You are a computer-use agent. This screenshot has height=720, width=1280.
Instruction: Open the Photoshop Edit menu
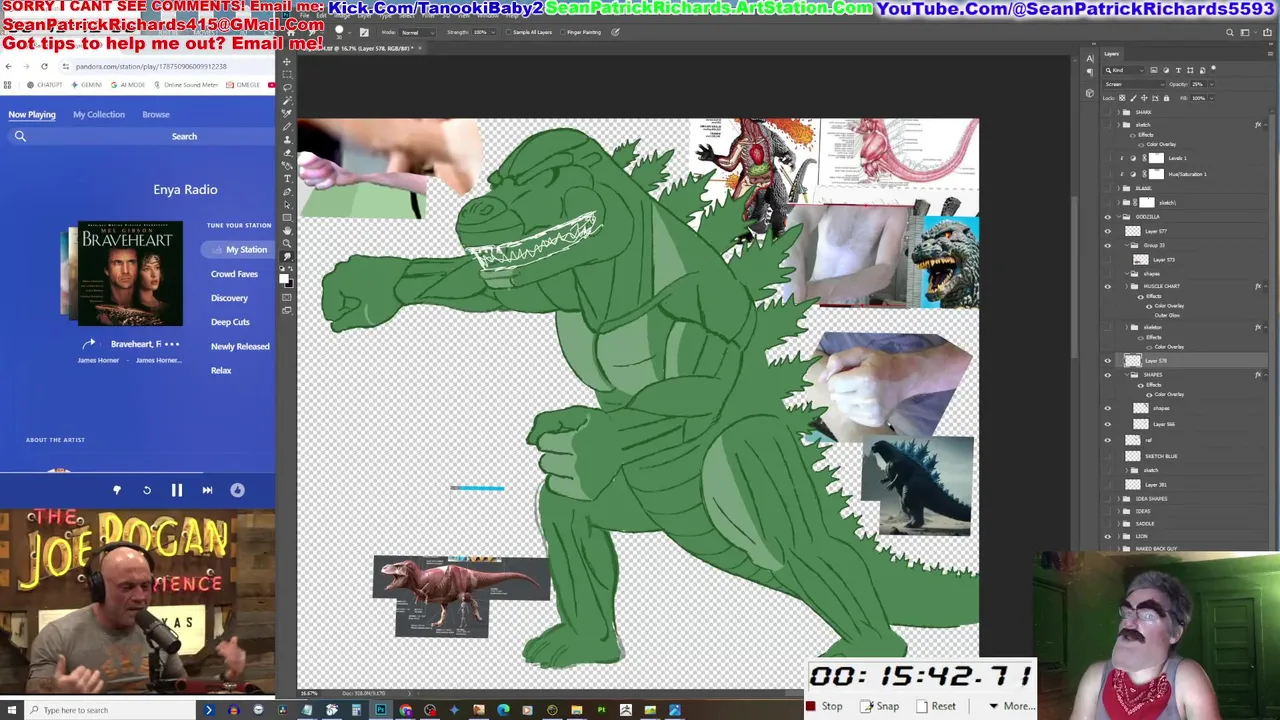click(x=321, y=16)
